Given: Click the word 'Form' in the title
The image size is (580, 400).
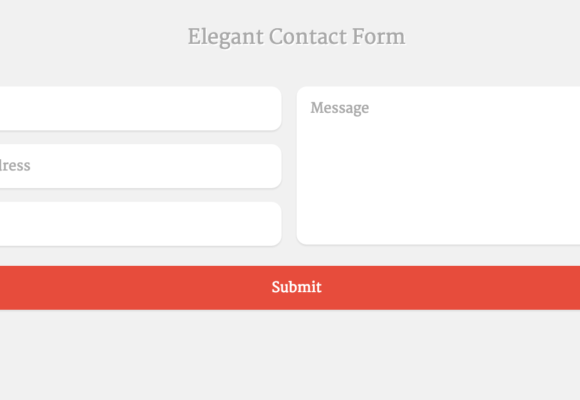Looking at the screenshot, I should click(378, 37).
